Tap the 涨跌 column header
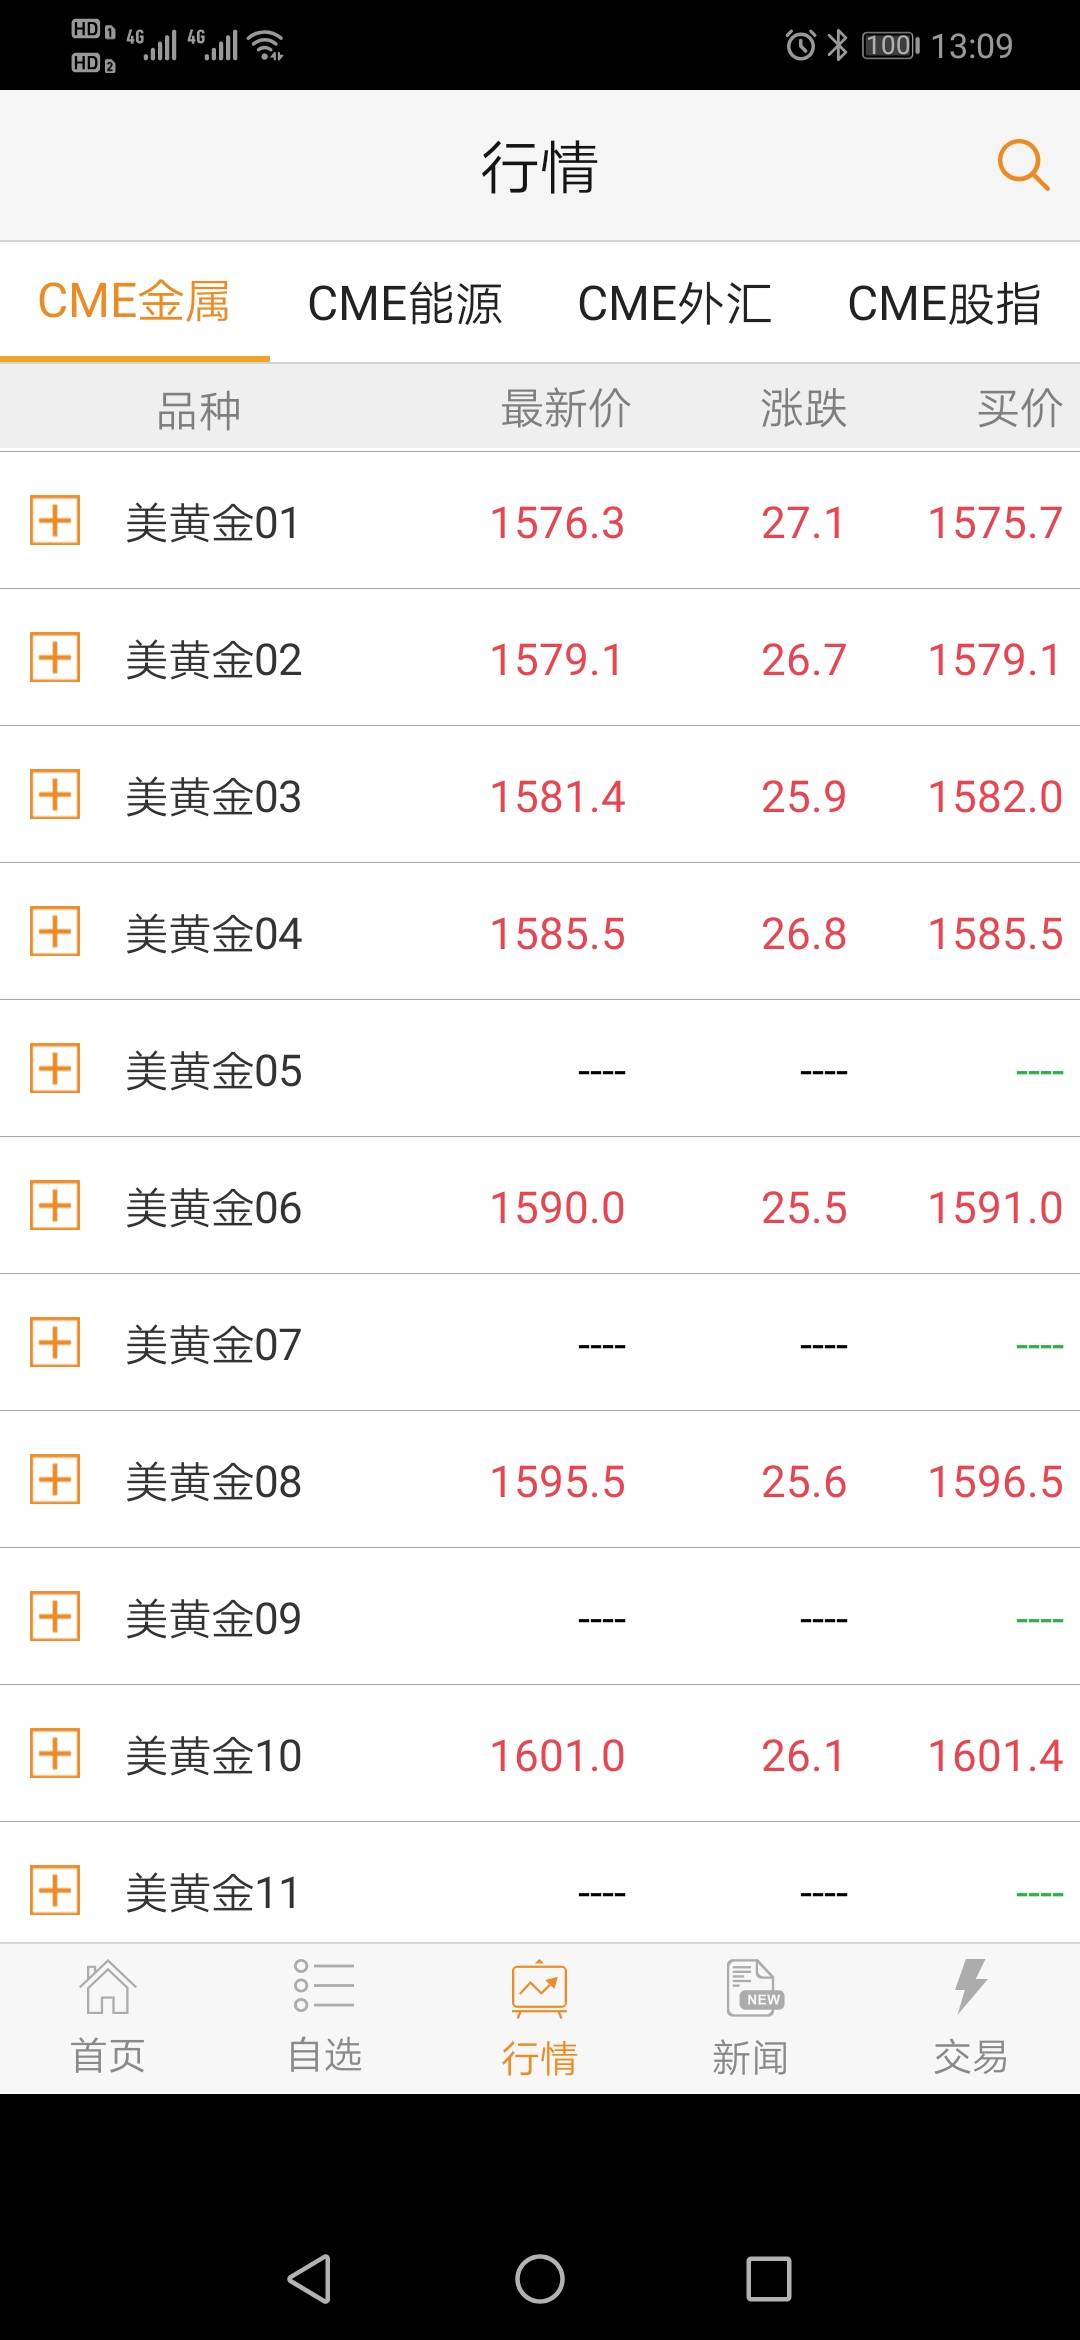 point(803,409)
